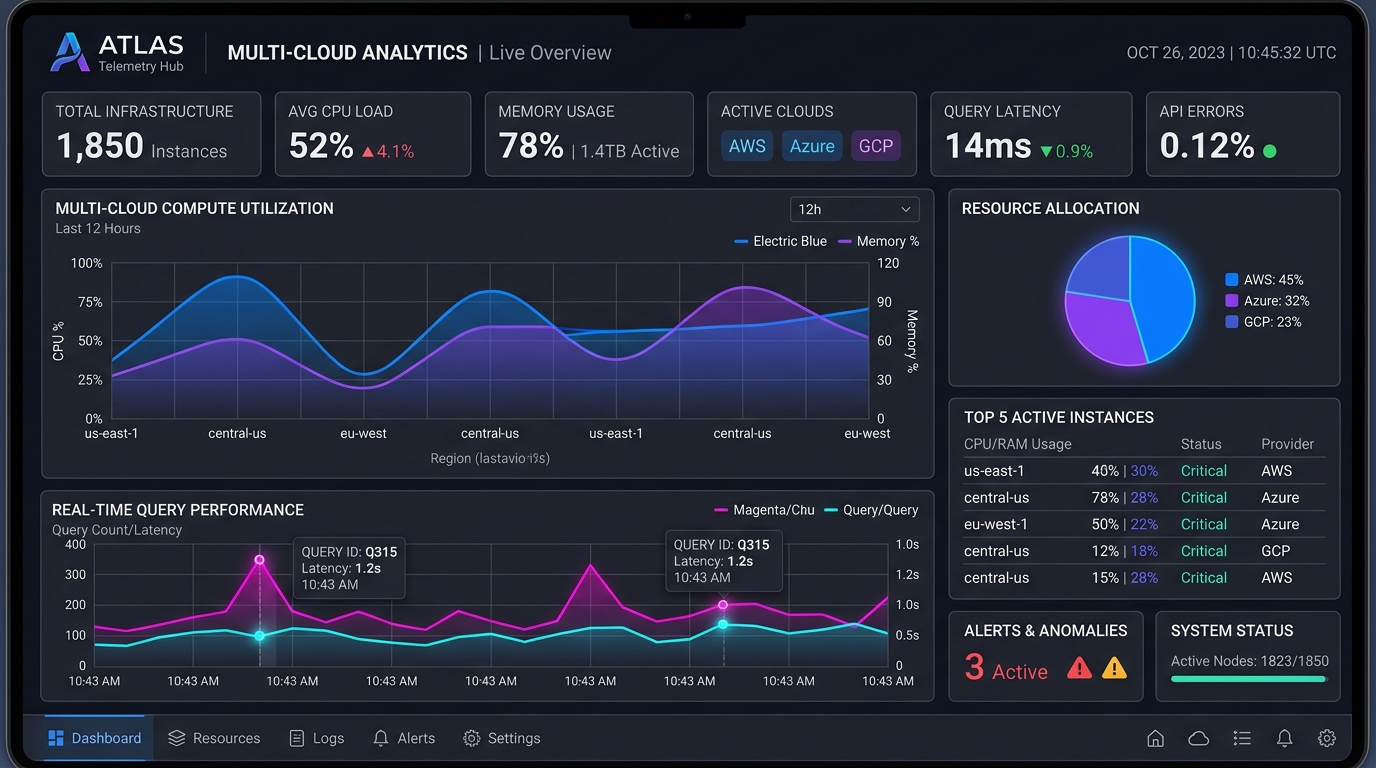The width and height of the screenshot is (1376, 768).
Task: Click the 78% | 28% usage cell
Action: 1125,498
